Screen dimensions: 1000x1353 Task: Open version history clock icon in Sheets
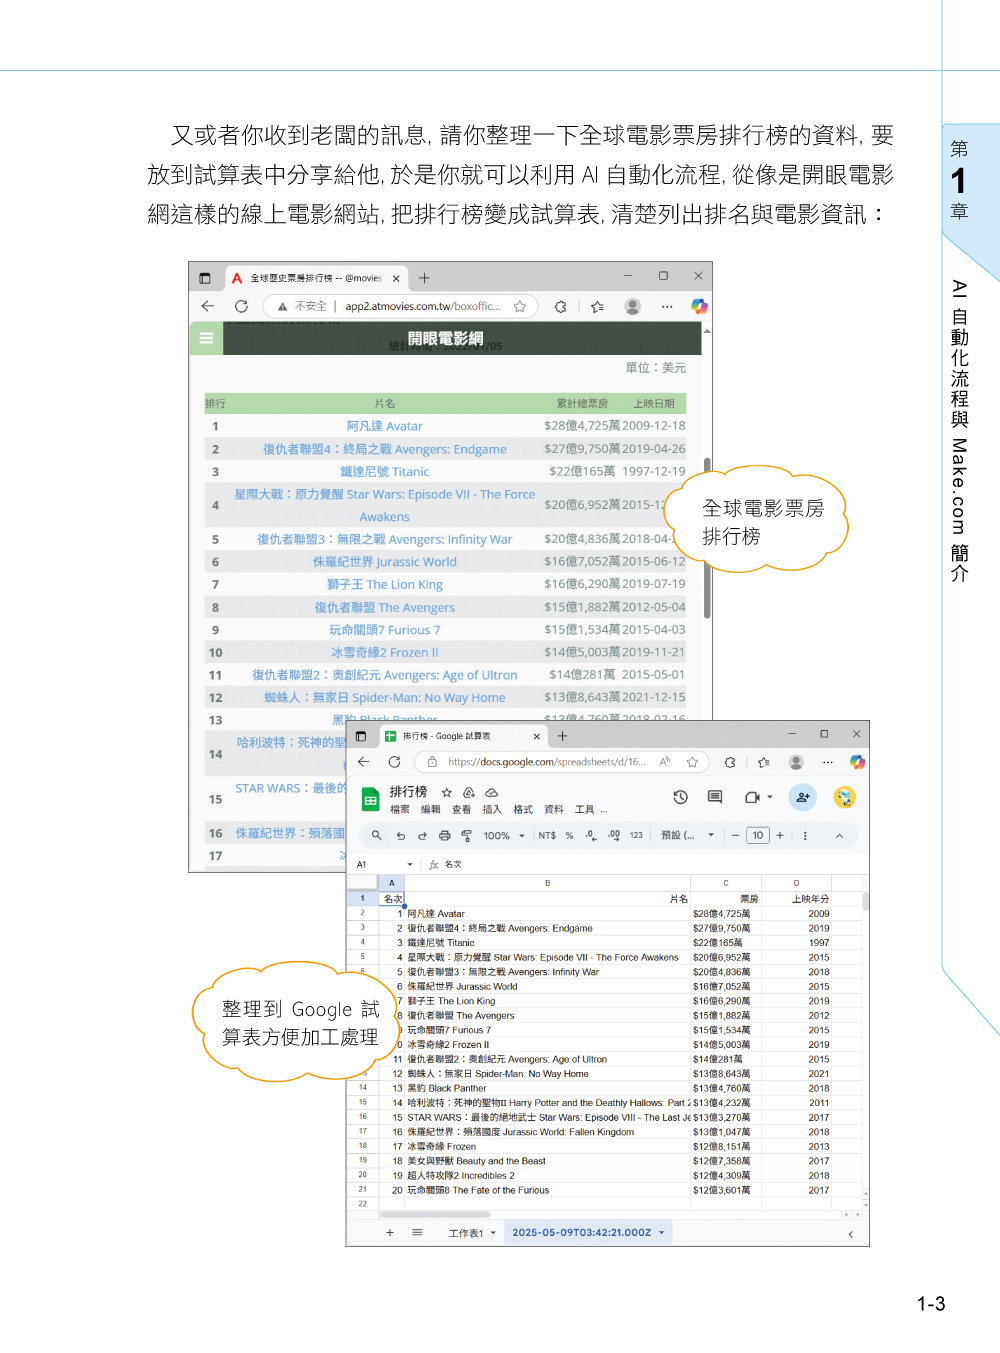click(680, 797)
